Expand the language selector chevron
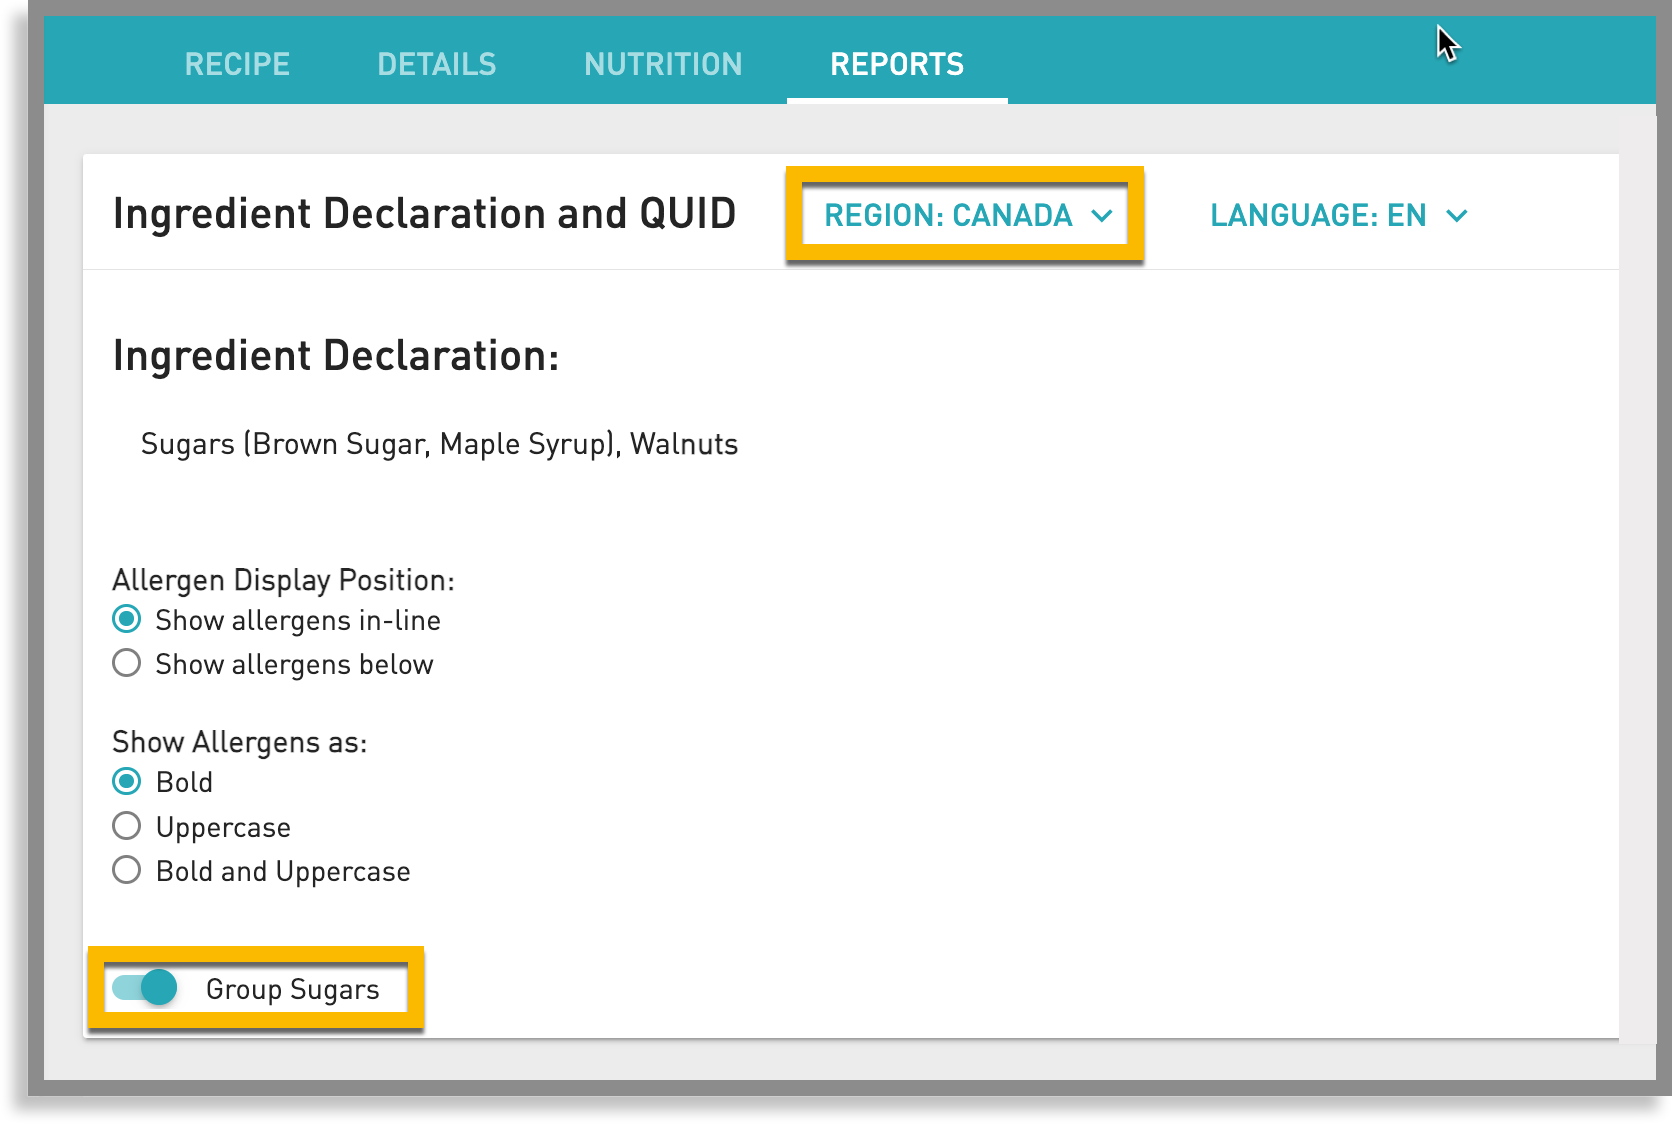 (1458, 215)
